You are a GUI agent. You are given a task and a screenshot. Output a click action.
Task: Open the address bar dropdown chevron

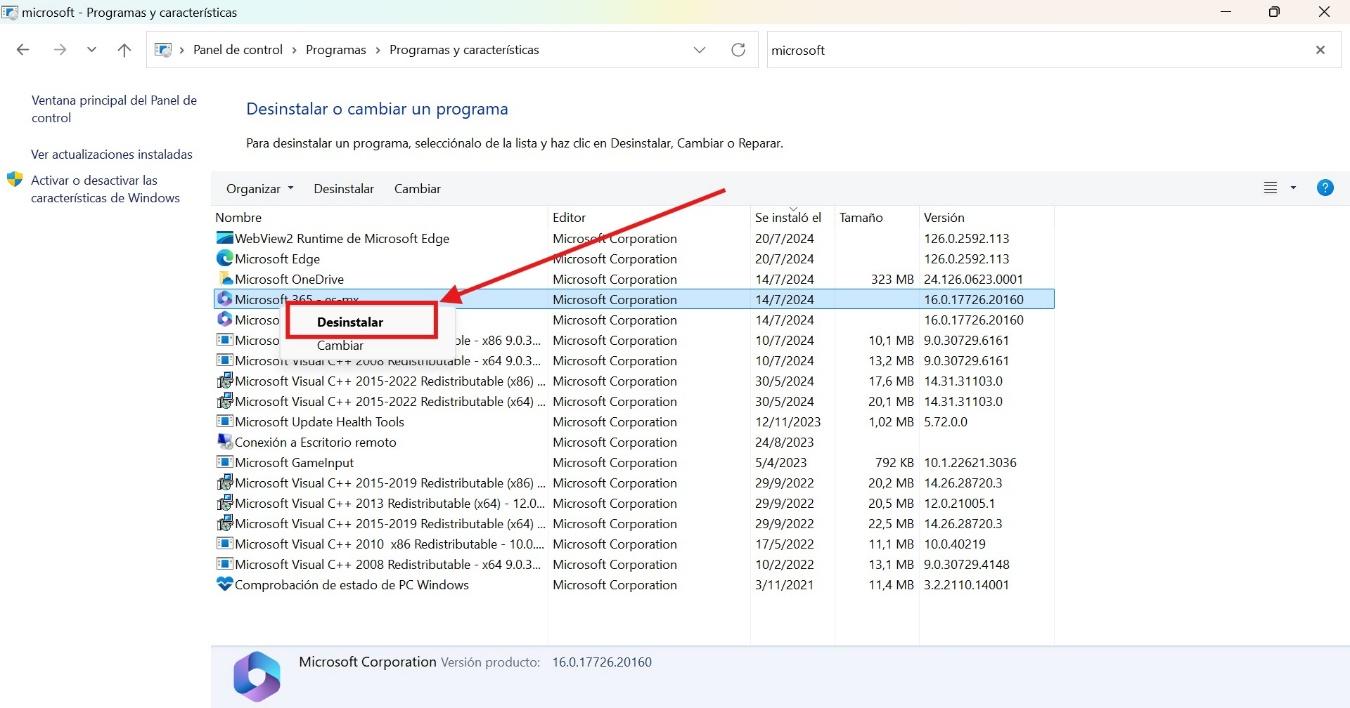point(699,49)
